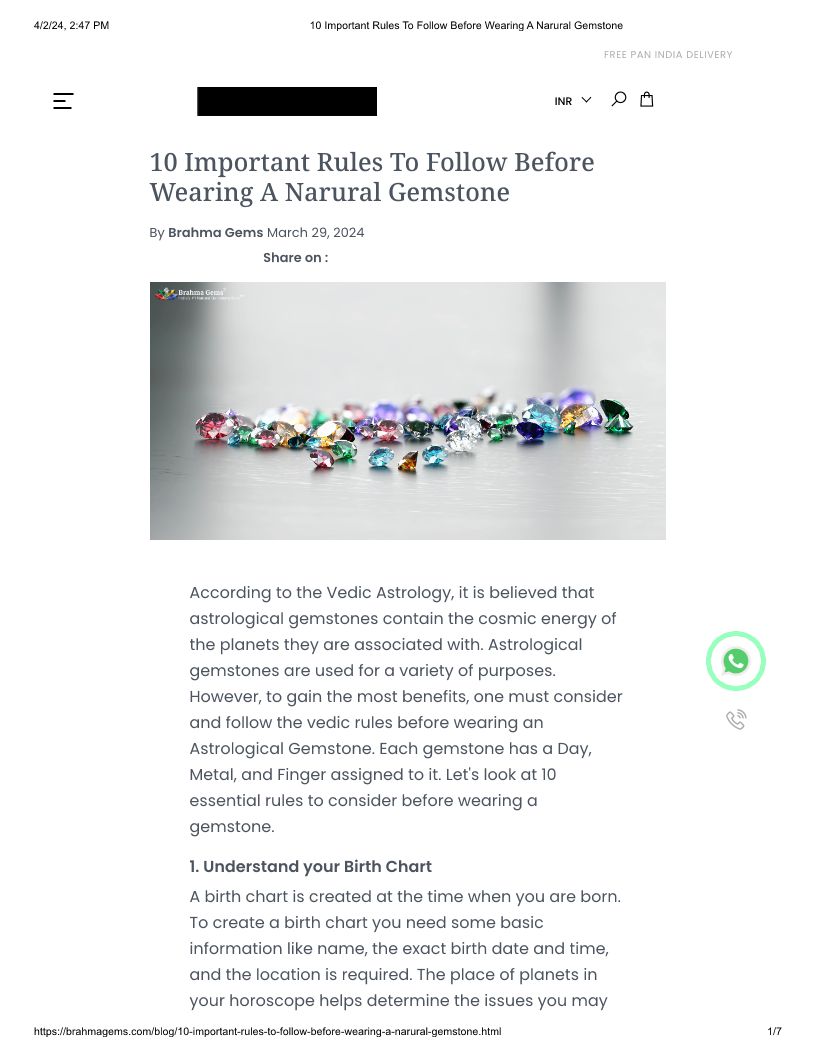
Task: Expand the chevron beside INR
Action: click(587, 100)
